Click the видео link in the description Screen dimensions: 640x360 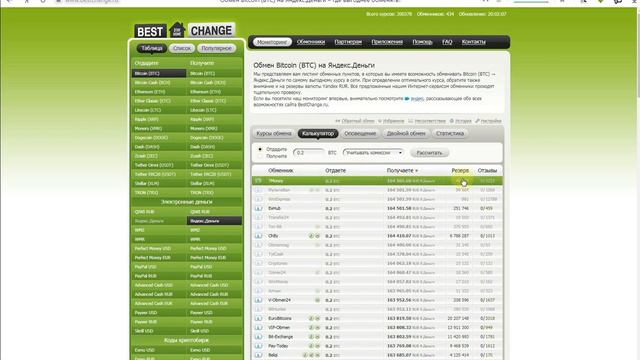click(x=417, y=98)
